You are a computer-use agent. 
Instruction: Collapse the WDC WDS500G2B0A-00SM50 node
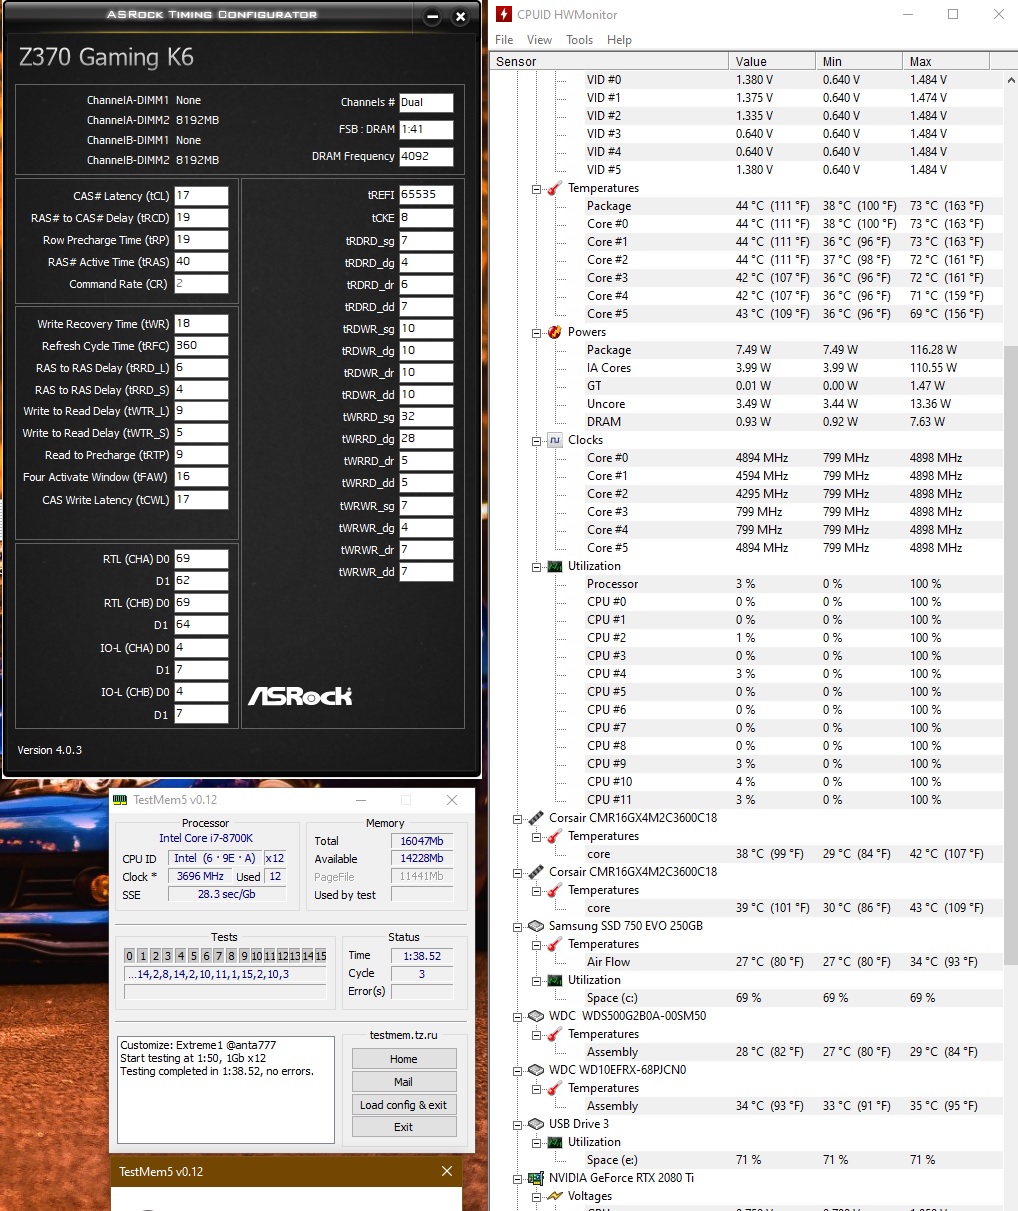click(x=519, y=1016)
